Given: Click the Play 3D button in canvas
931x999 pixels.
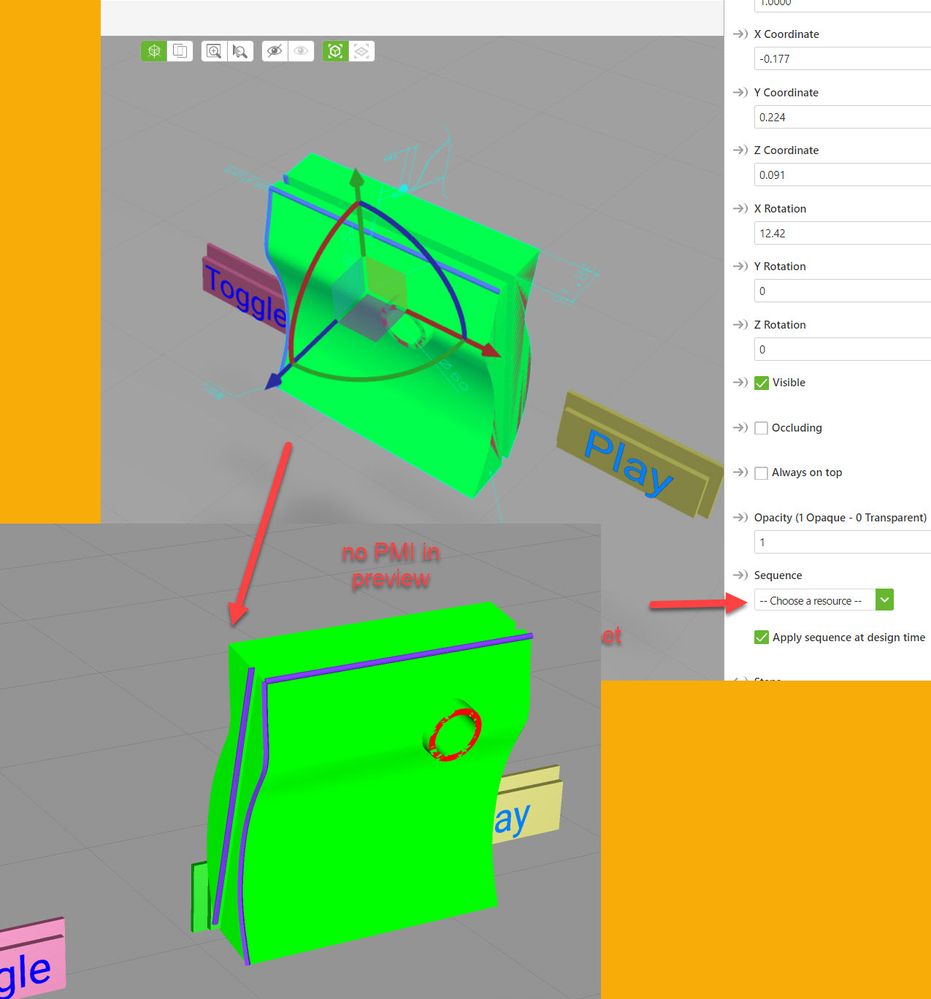Looking at the screenshot, I should point(637,455).
